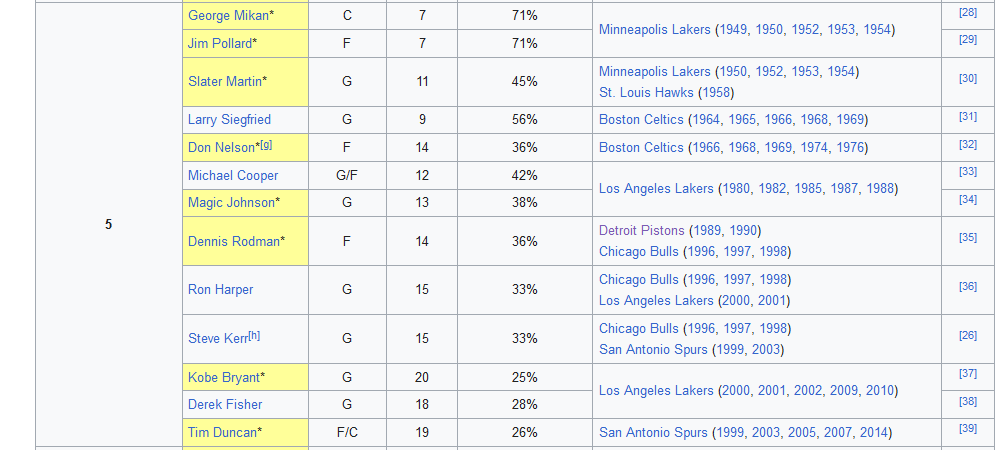
Task: Open the George Mikan player link
Action: tap(227, 16)
